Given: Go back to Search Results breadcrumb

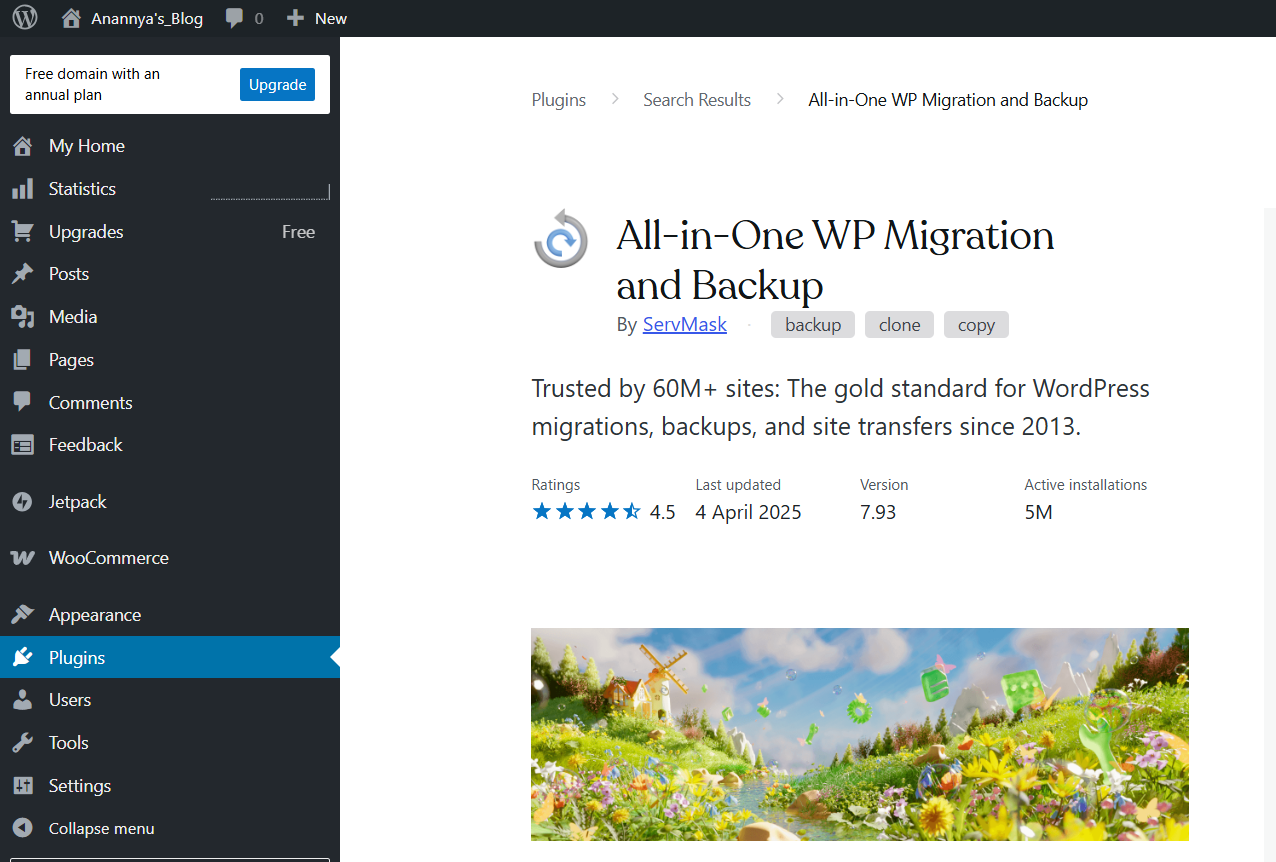Looking at the screenshot, I should (697, 100).
